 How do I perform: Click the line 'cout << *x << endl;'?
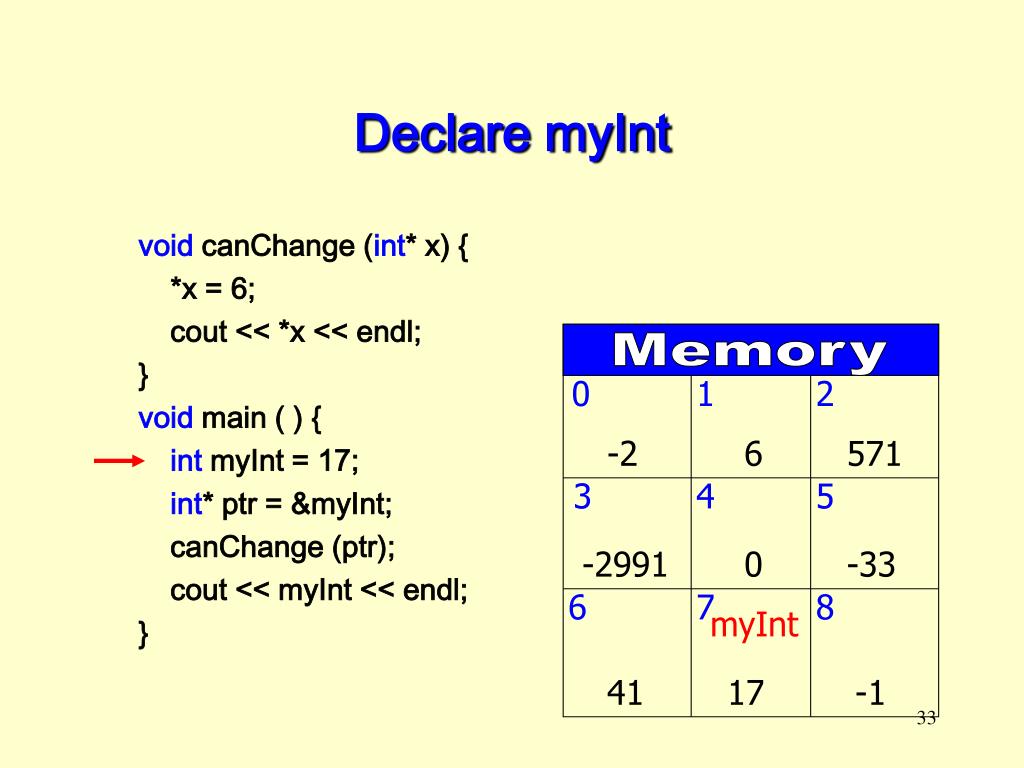tap(295, 332)
